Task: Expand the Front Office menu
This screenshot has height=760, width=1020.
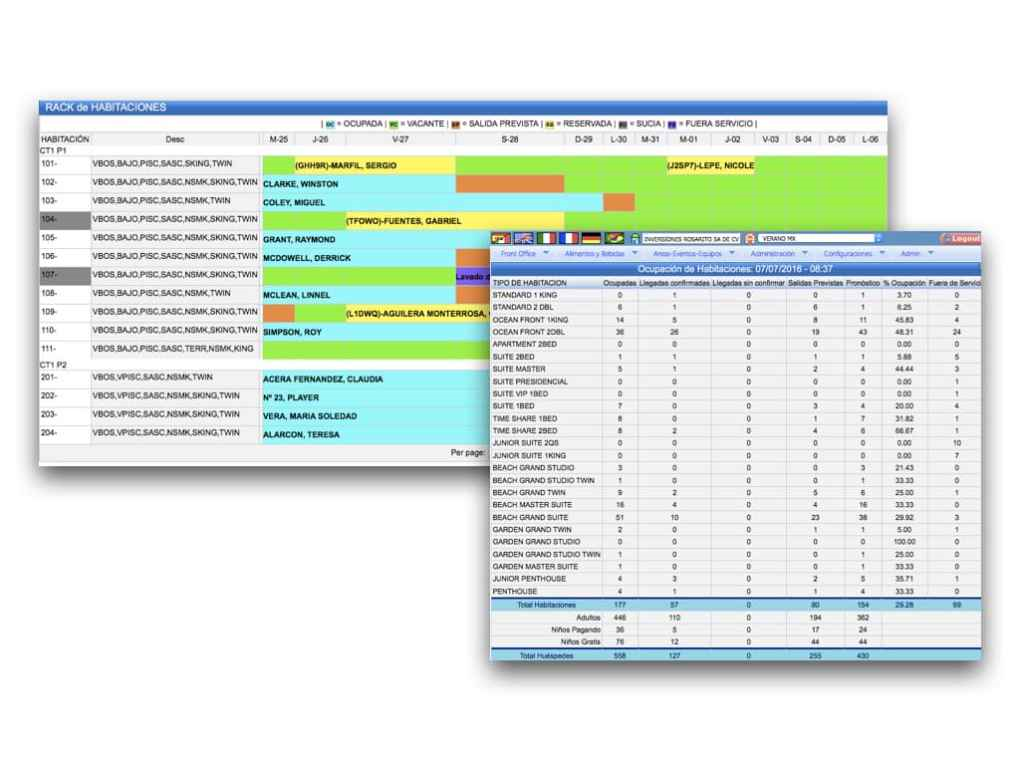Action: tap(524, 254)
